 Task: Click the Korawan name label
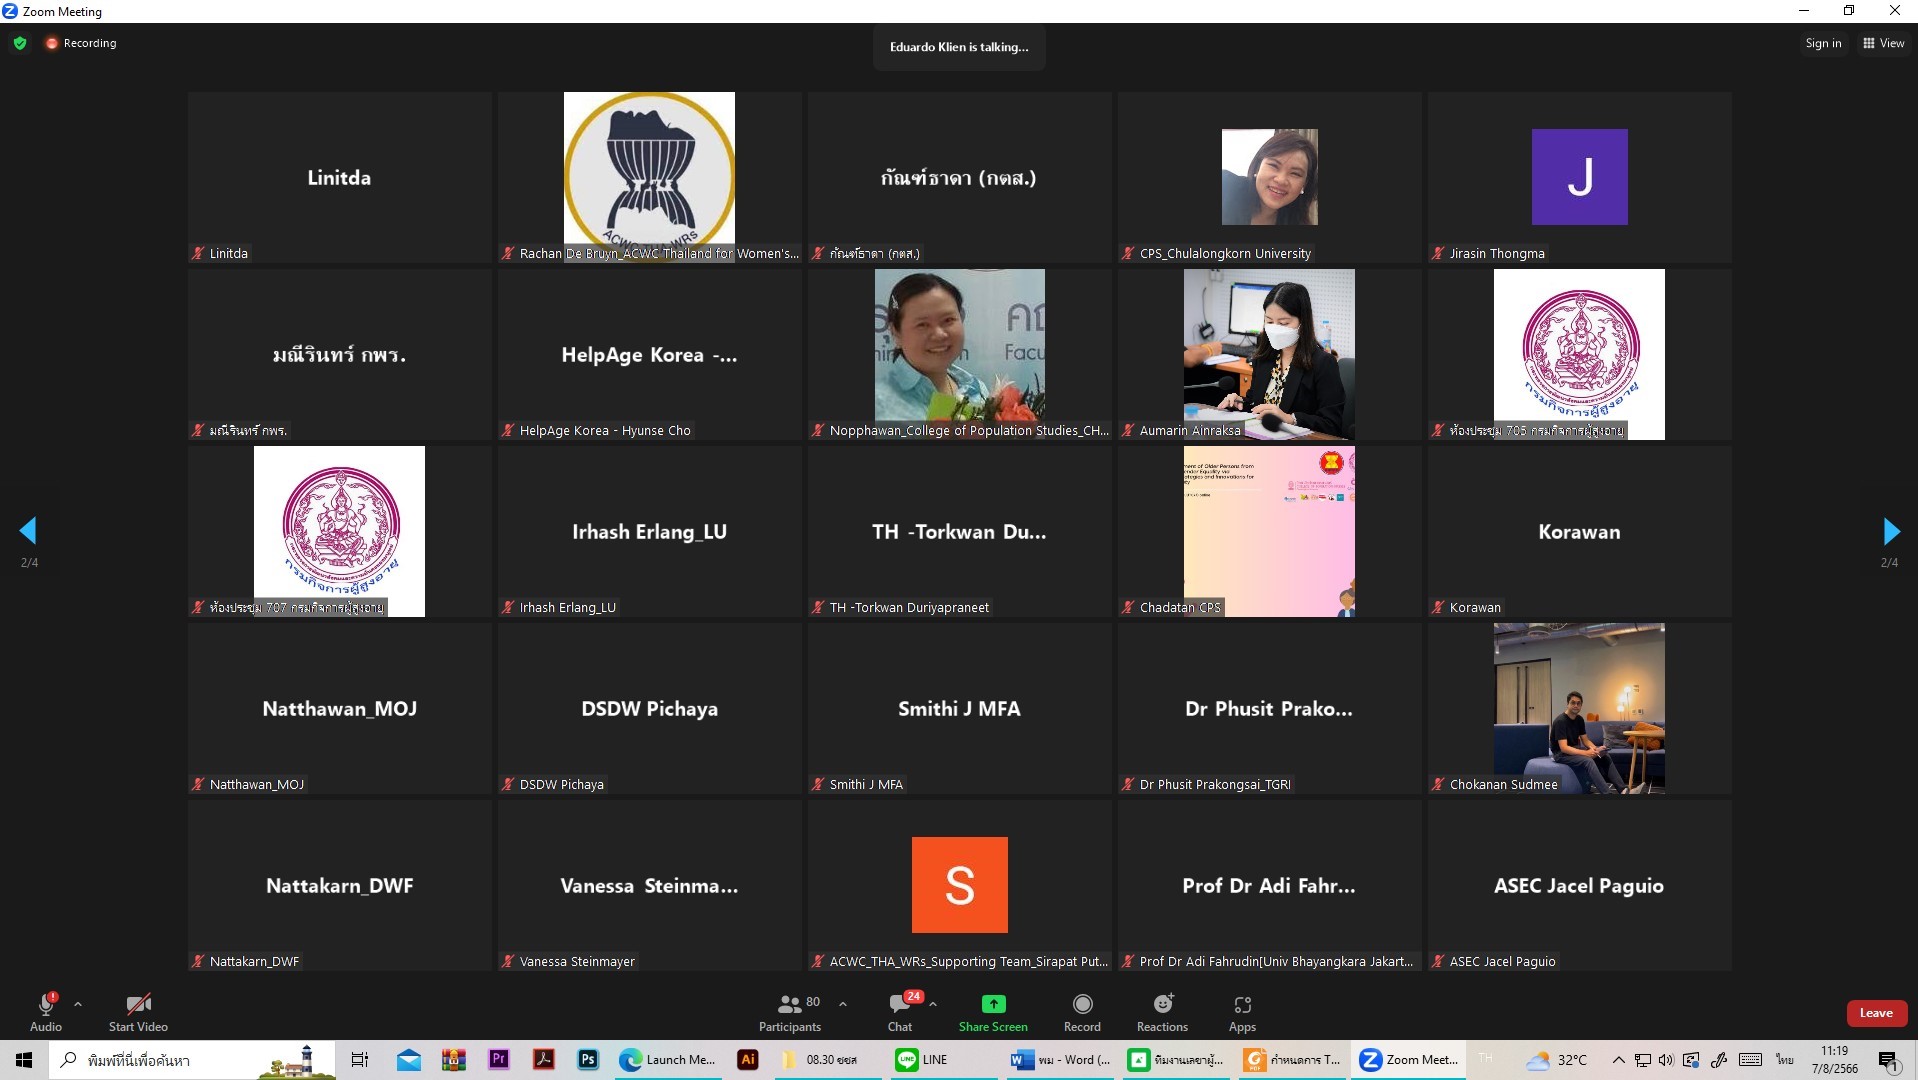(x=1475, y=608)
